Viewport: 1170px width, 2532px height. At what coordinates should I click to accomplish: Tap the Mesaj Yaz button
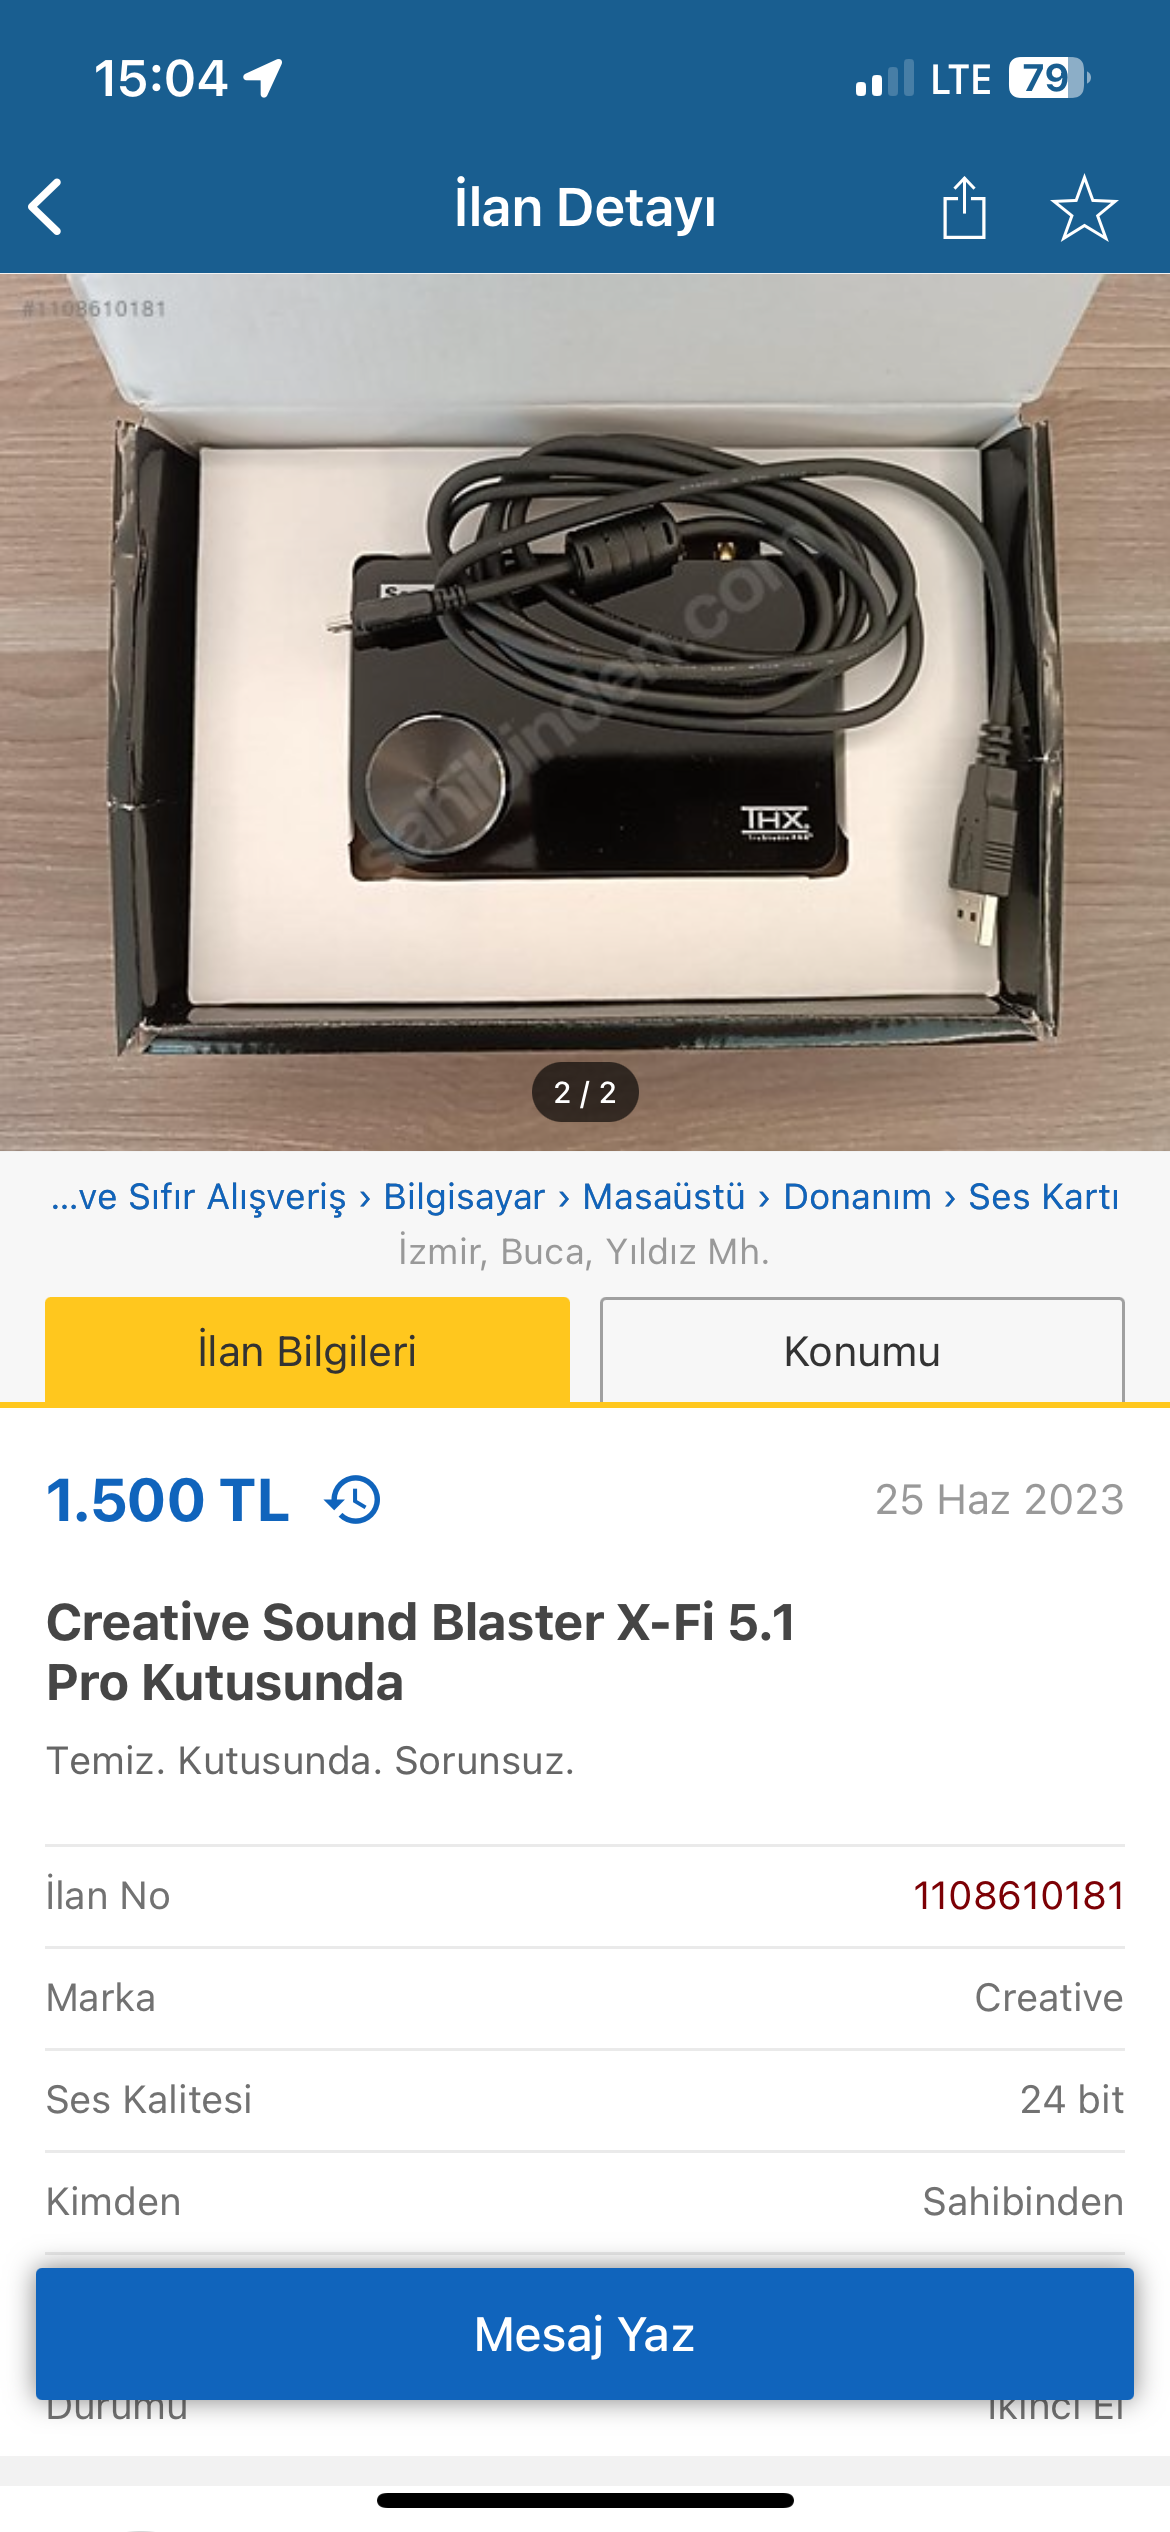tap(585, 2334)
